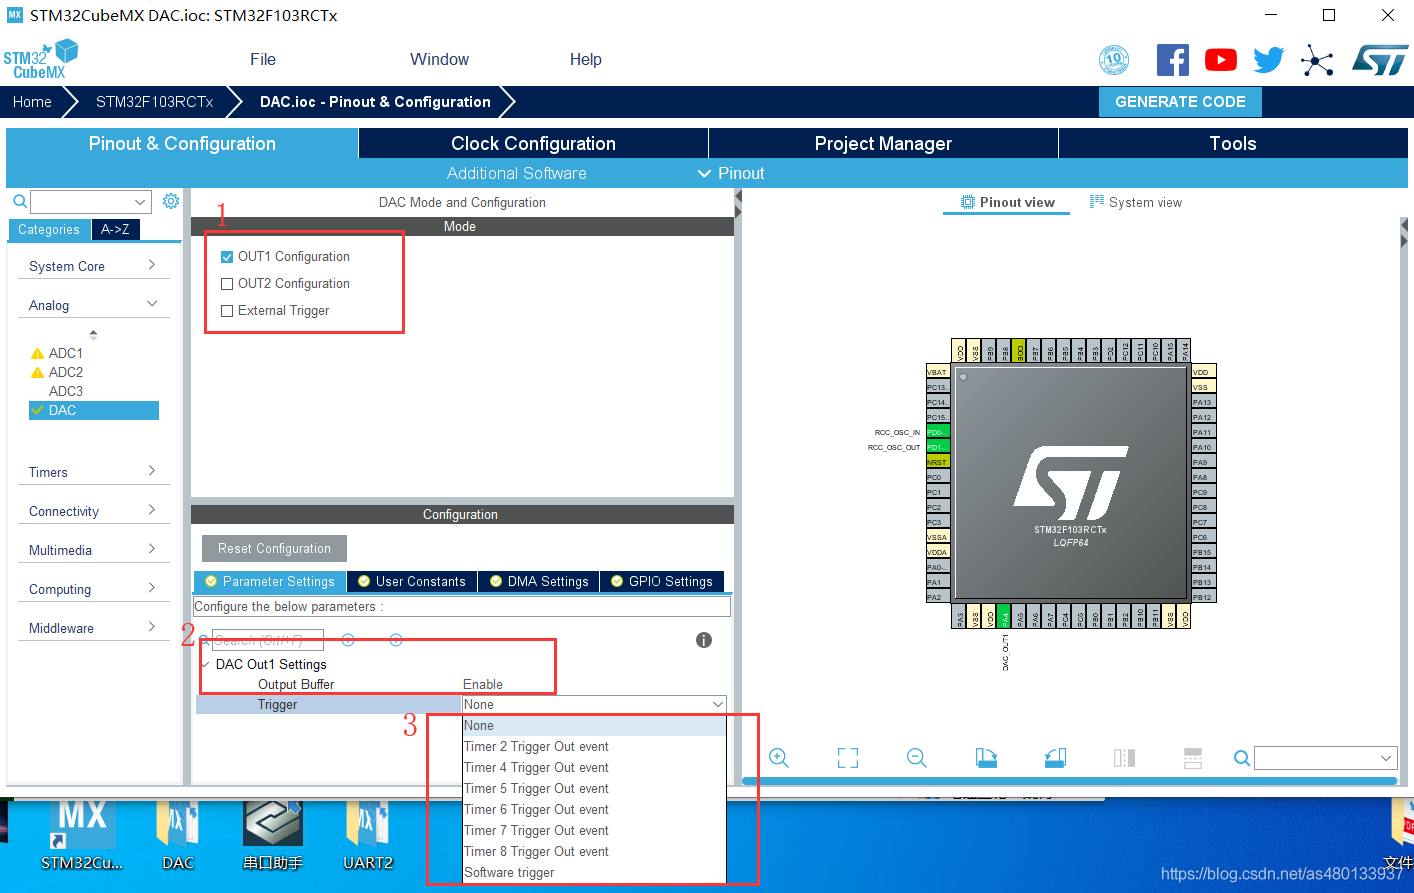Open the Help menu
Image resolution: width=1414 pixels, height=893 pixels.
[x=586, y=59]
